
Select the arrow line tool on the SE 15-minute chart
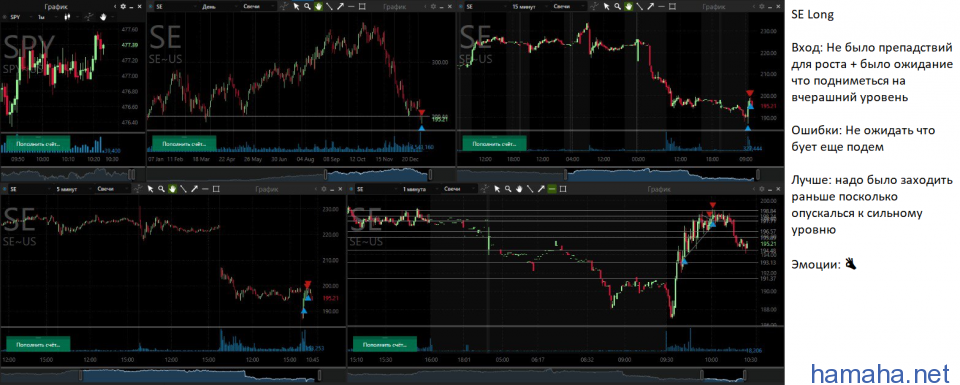[x=651, y=7]
